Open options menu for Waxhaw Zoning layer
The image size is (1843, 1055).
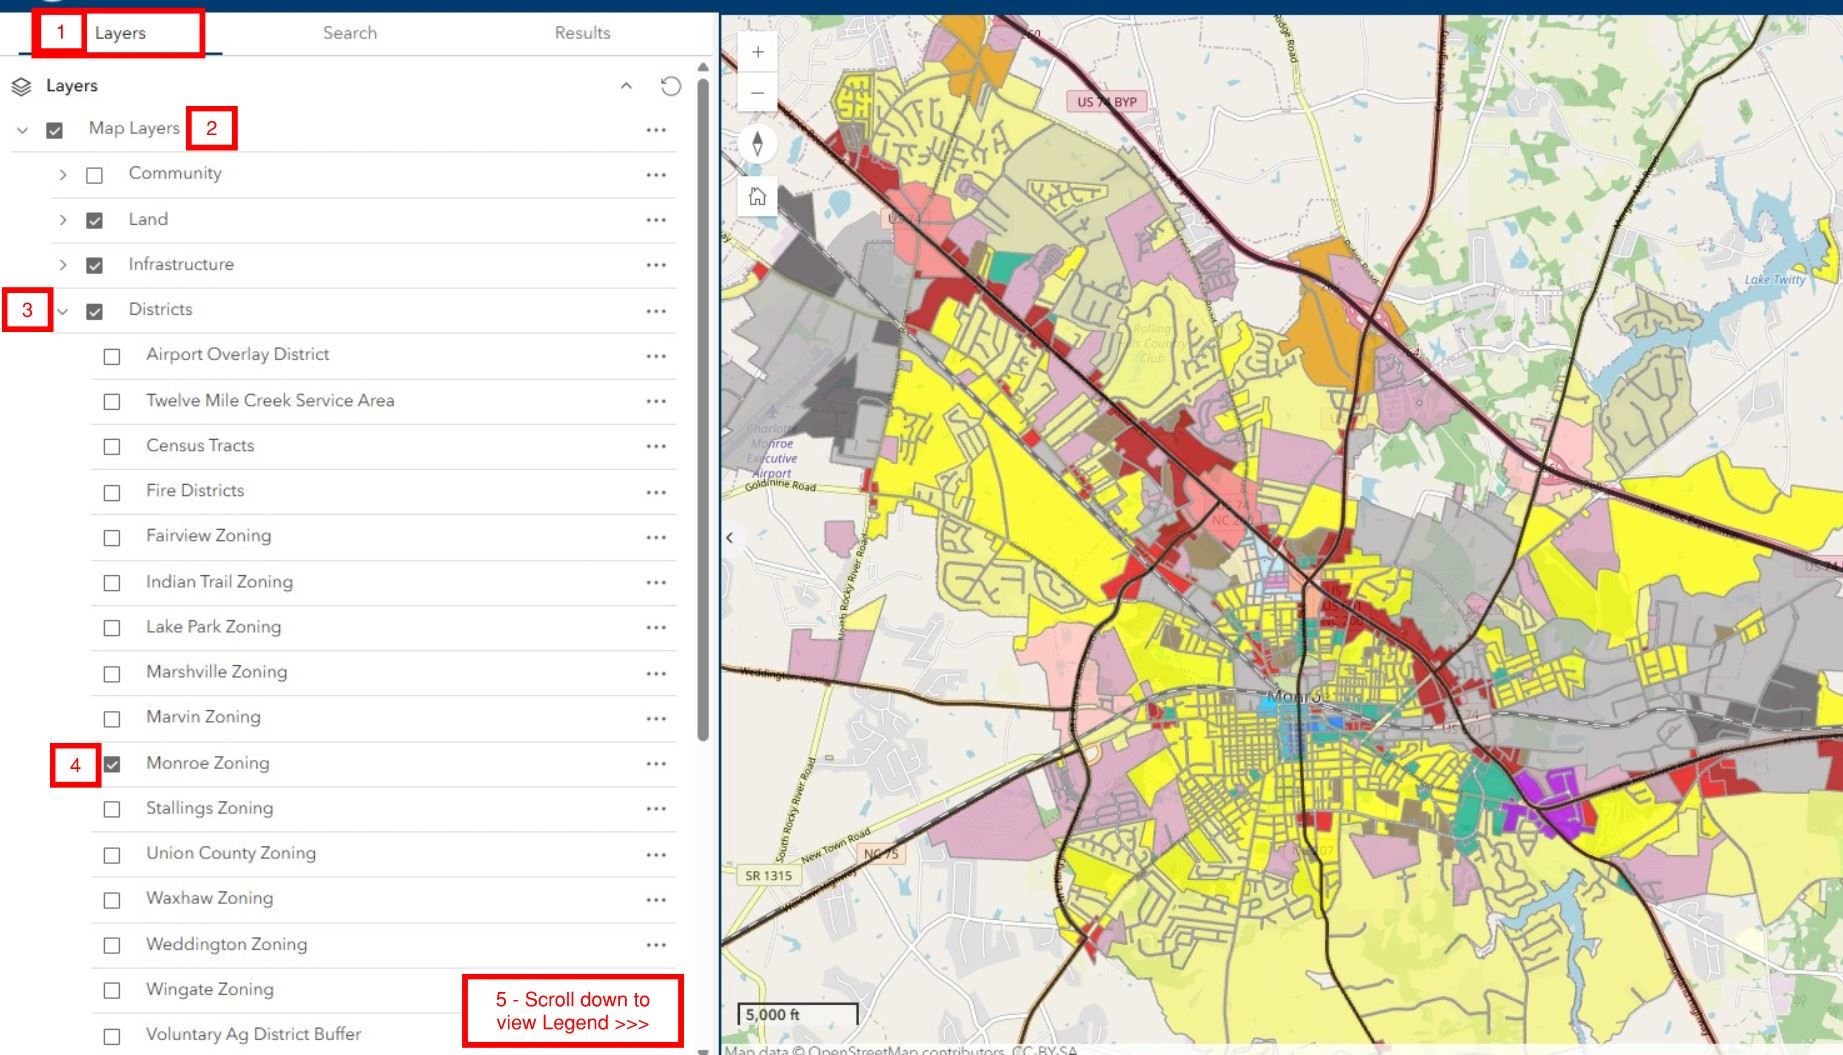(657, 898)
